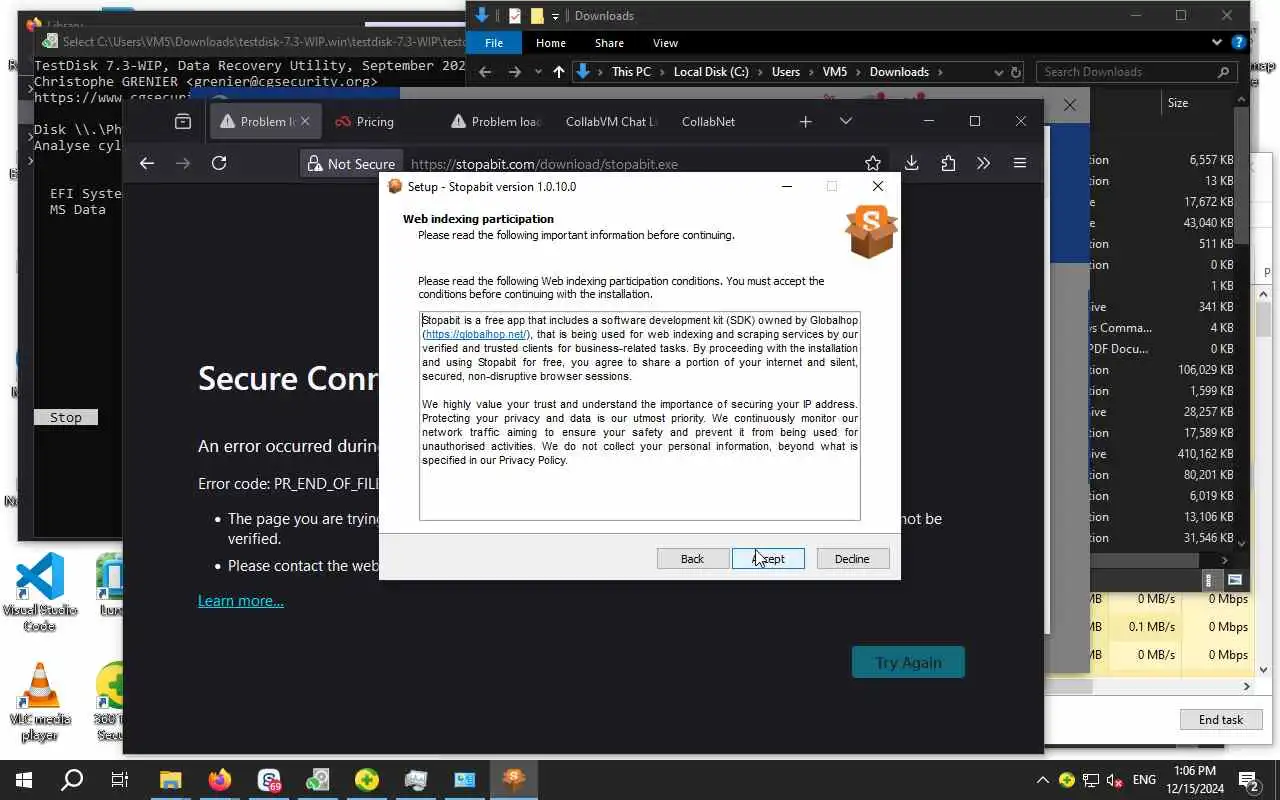Click Back in the Stopabit setup

(692, 559)
